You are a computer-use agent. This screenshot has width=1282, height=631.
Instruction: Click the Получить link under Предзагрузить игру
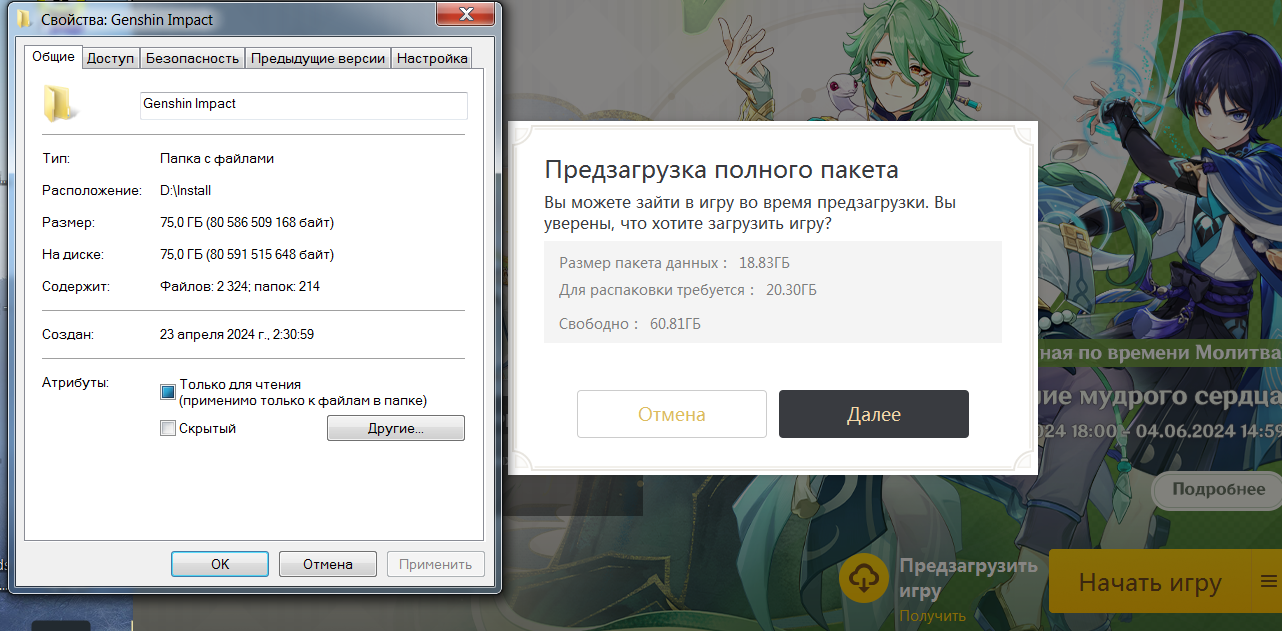[x=932, y=615]
